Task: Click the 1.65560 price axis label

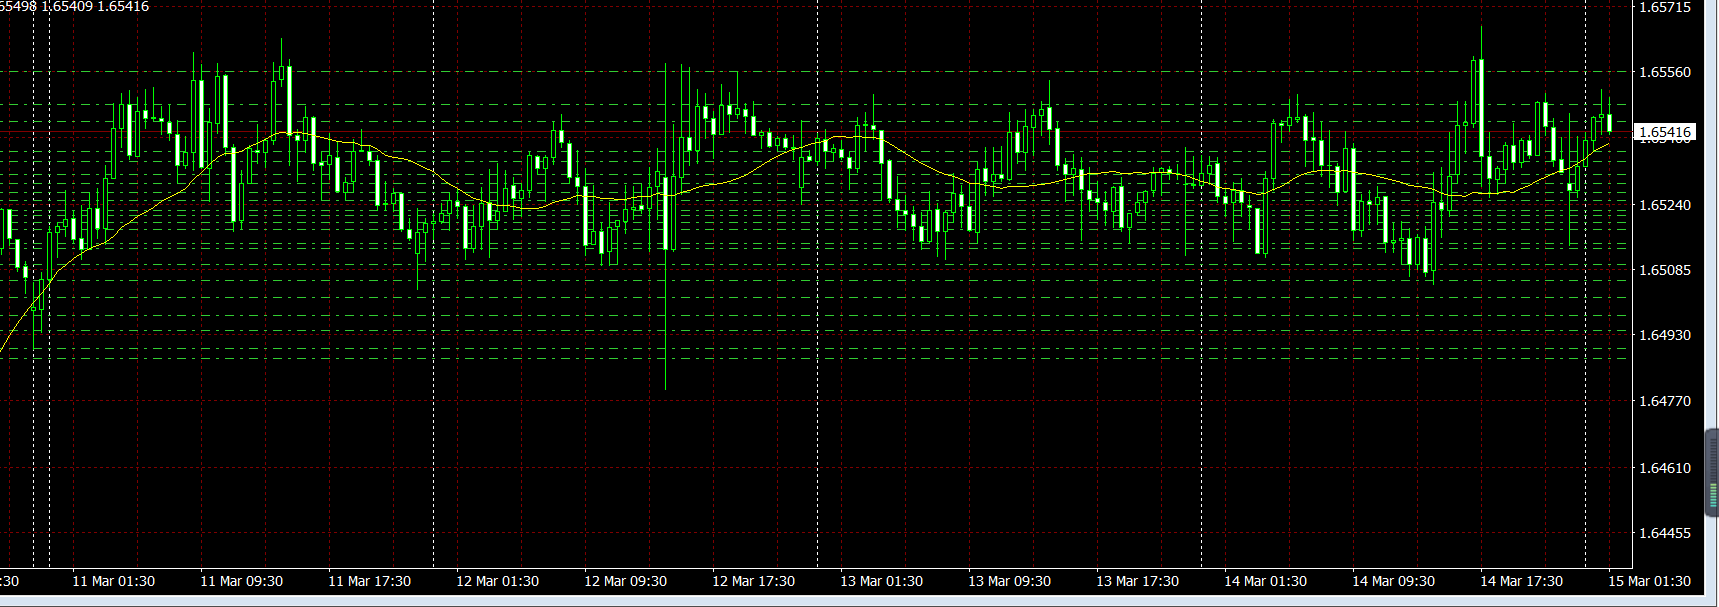Action: pos(1665,72)
